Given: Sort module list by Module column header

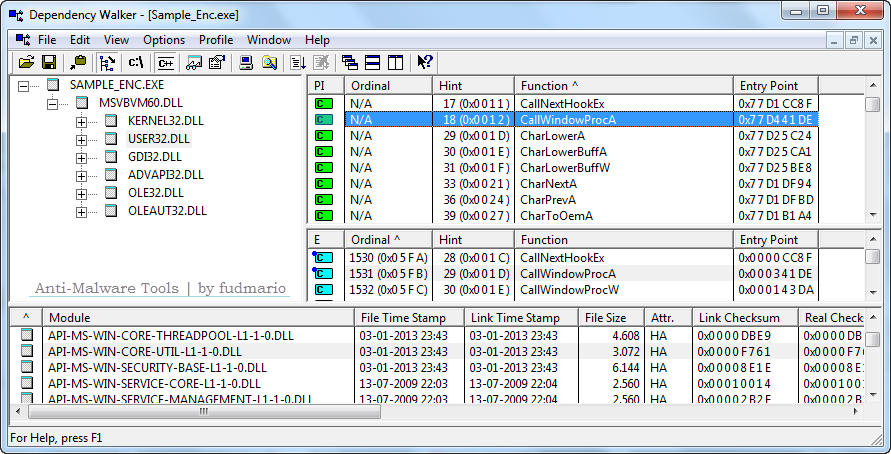Looking at the screenshot, I should coord(198,318).
